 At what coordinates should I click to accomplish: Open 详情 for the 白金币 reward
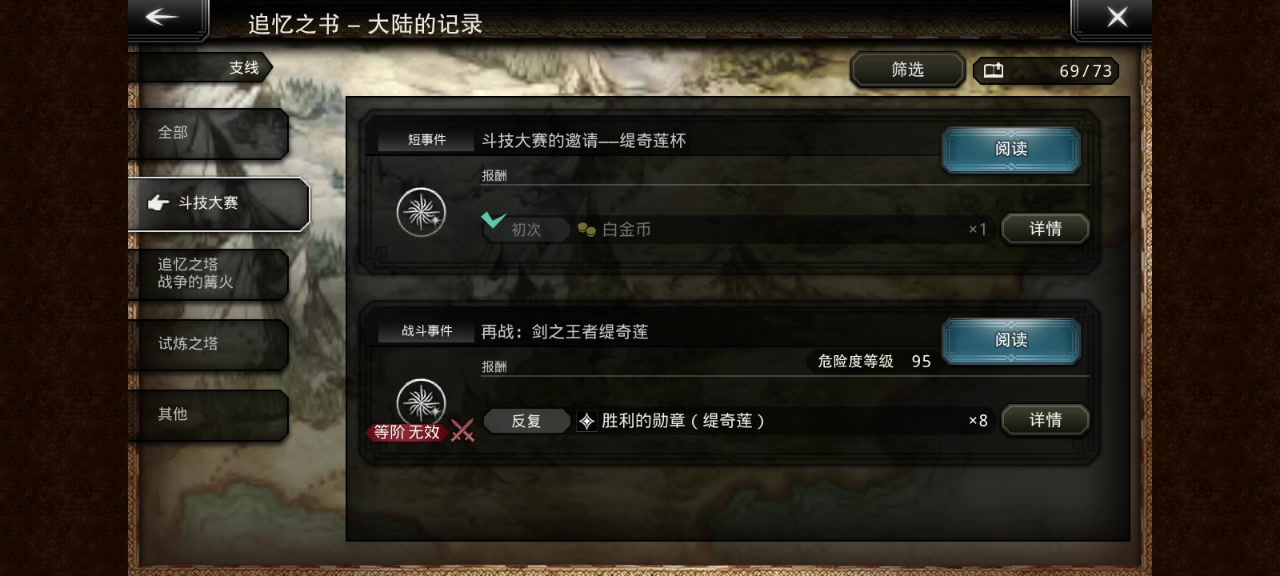tap(1045, 229)
